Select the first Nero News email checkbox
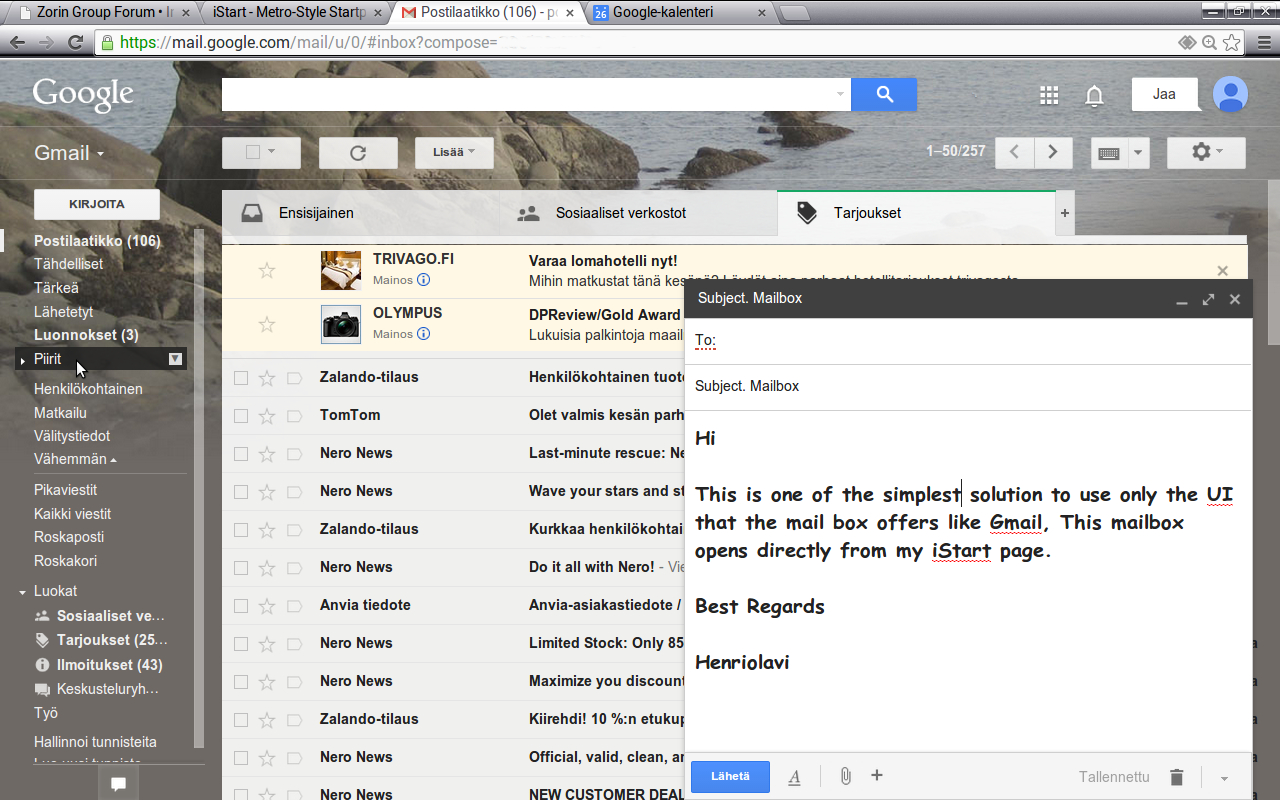This screenshot has width=1280, height=800. coord(241,454)
